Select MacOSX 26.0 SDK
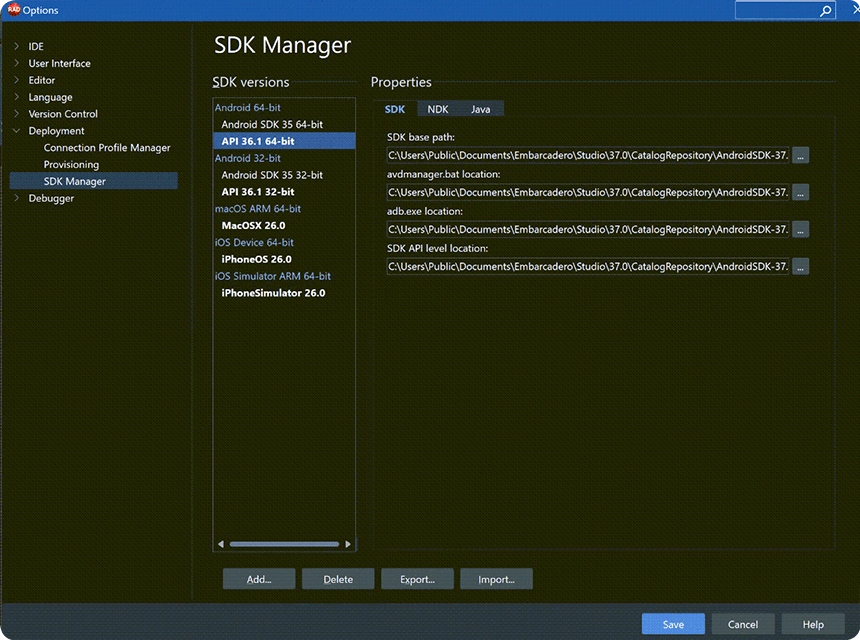This screenshot has height=640, width=860. point(253,226)
